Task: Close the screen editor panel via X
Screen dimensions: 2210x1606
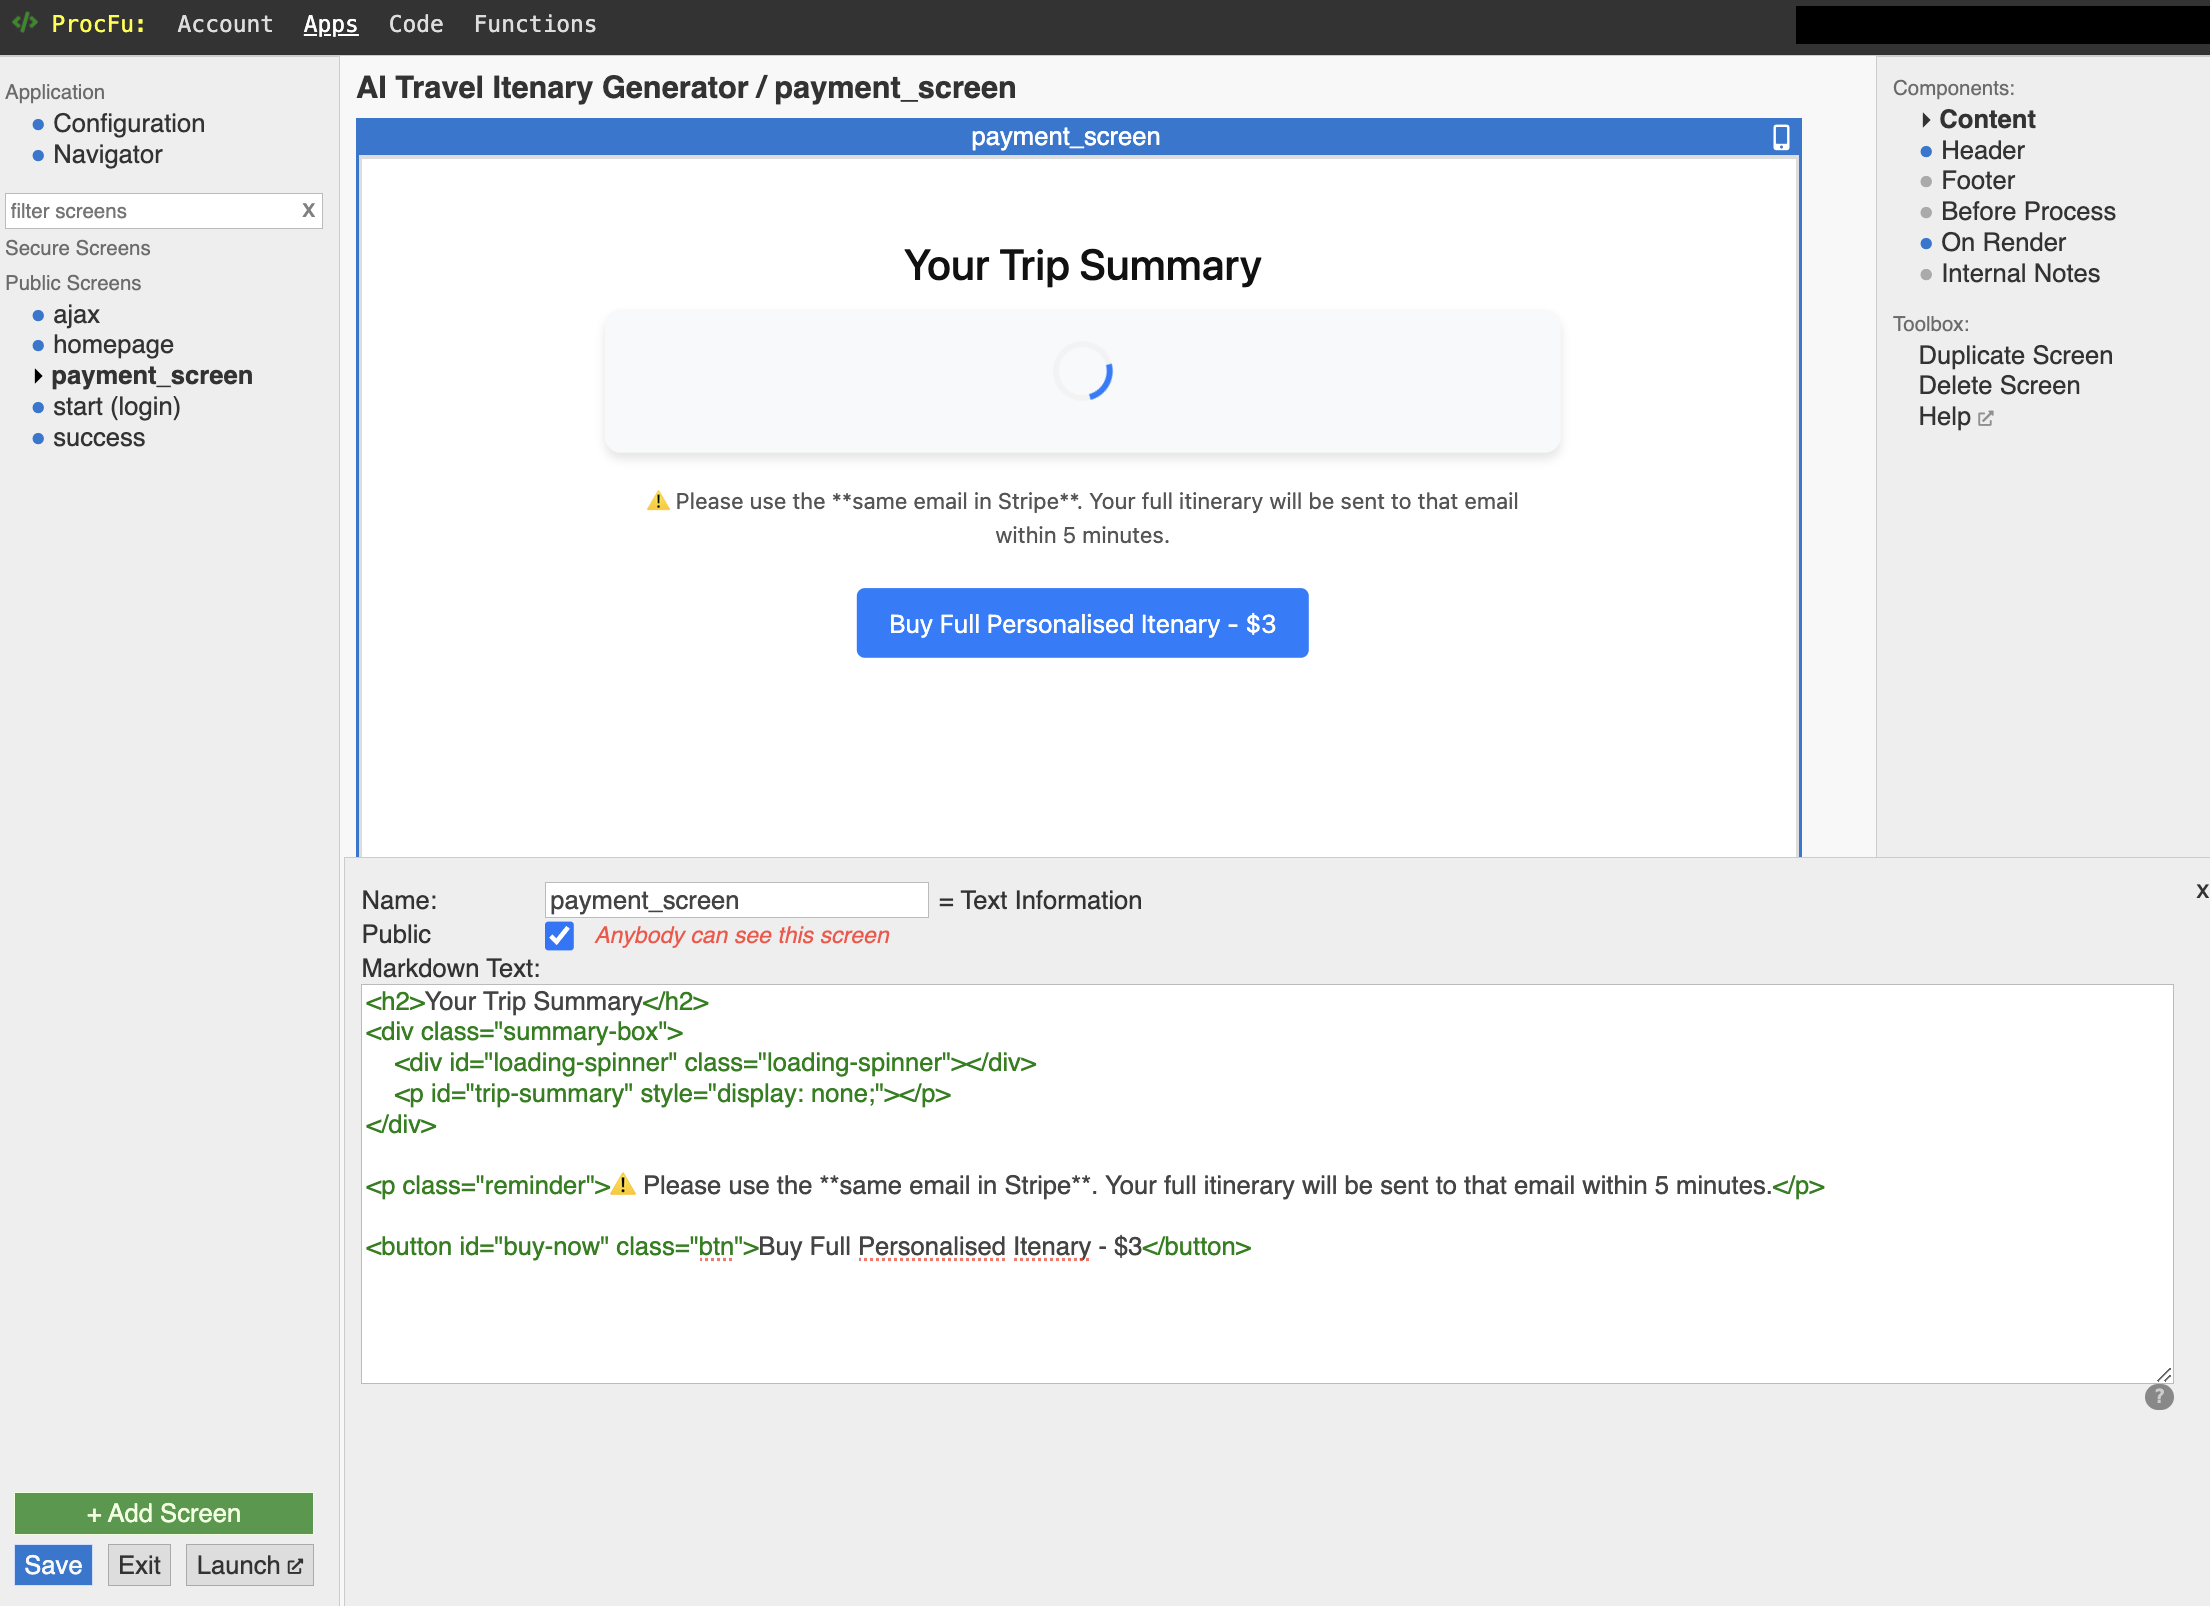Action: pos(2201,890)
